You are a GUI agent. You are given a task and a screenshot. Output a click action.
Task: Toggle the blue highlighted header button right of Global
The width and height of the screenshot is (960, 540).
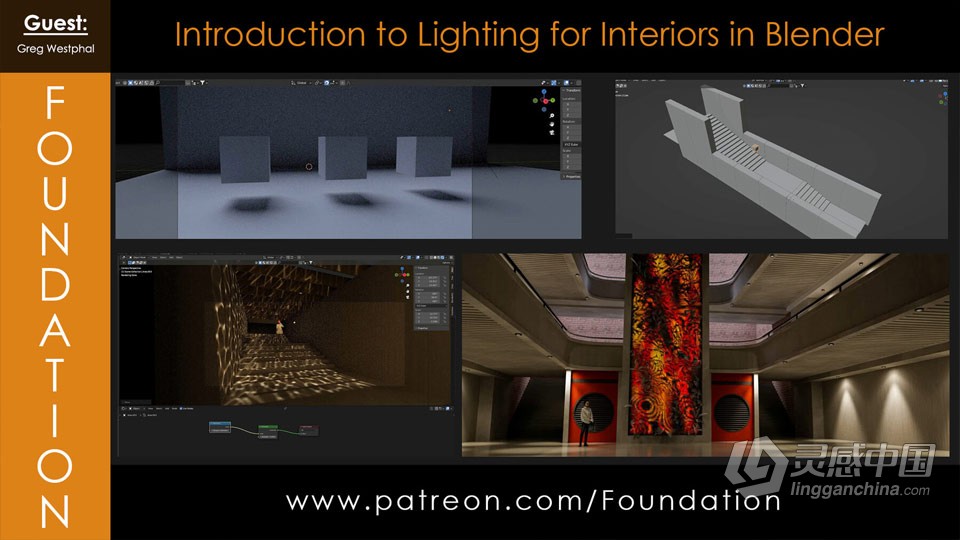click(x=326, y=83)
